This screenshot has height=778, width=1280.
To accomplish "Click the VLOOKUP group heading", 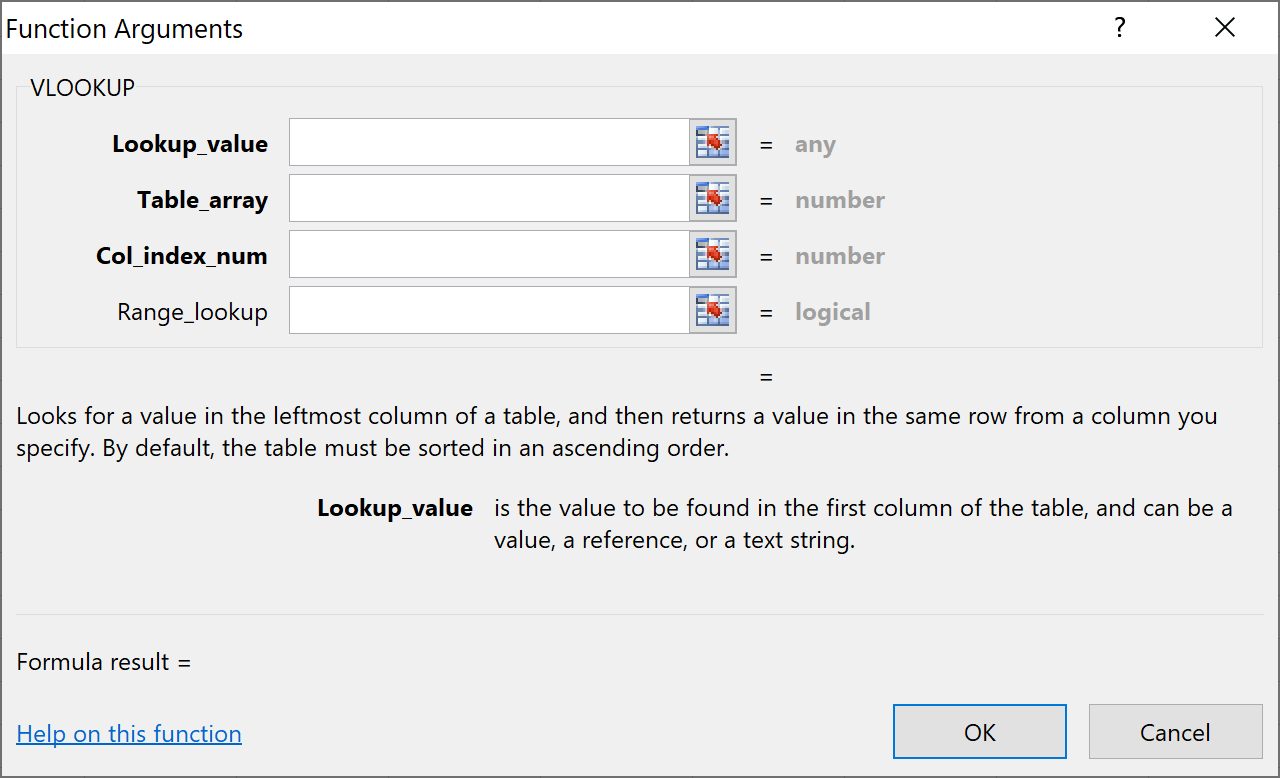I will [x=82, y=87].
